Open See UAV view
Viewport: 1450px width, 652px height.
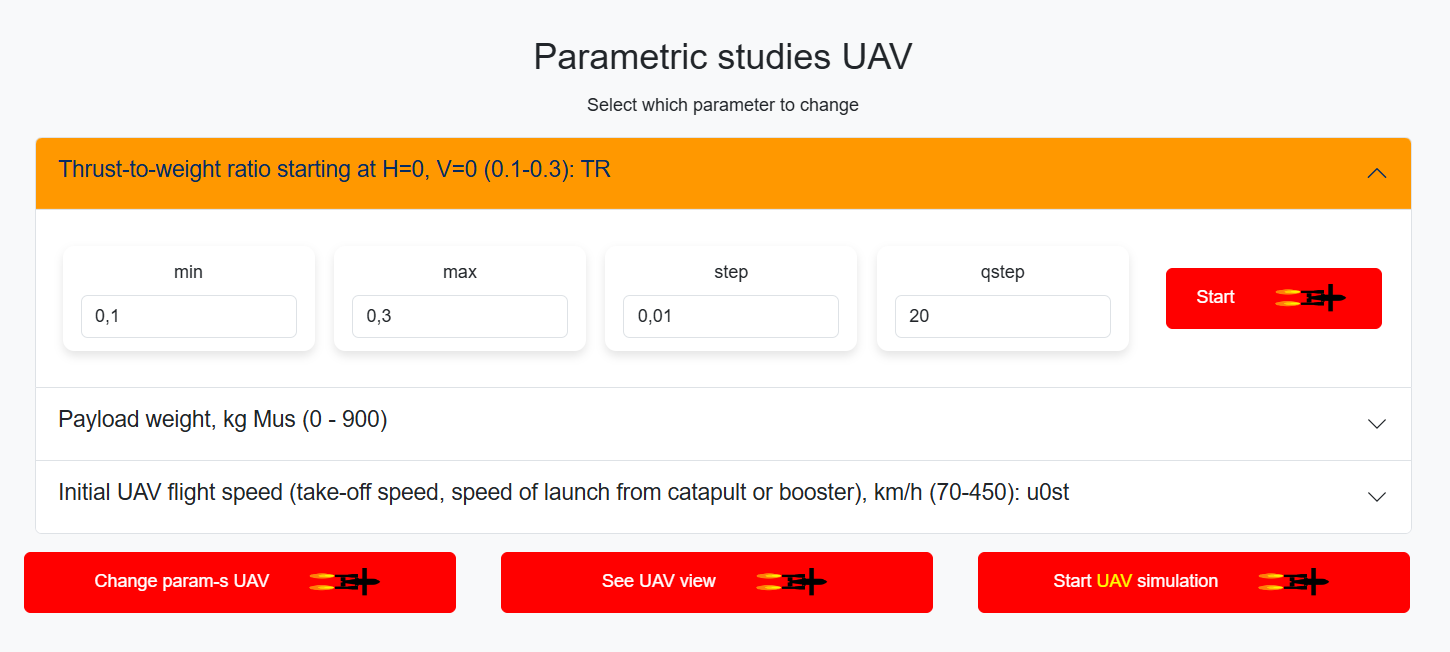tap(717, 582)
